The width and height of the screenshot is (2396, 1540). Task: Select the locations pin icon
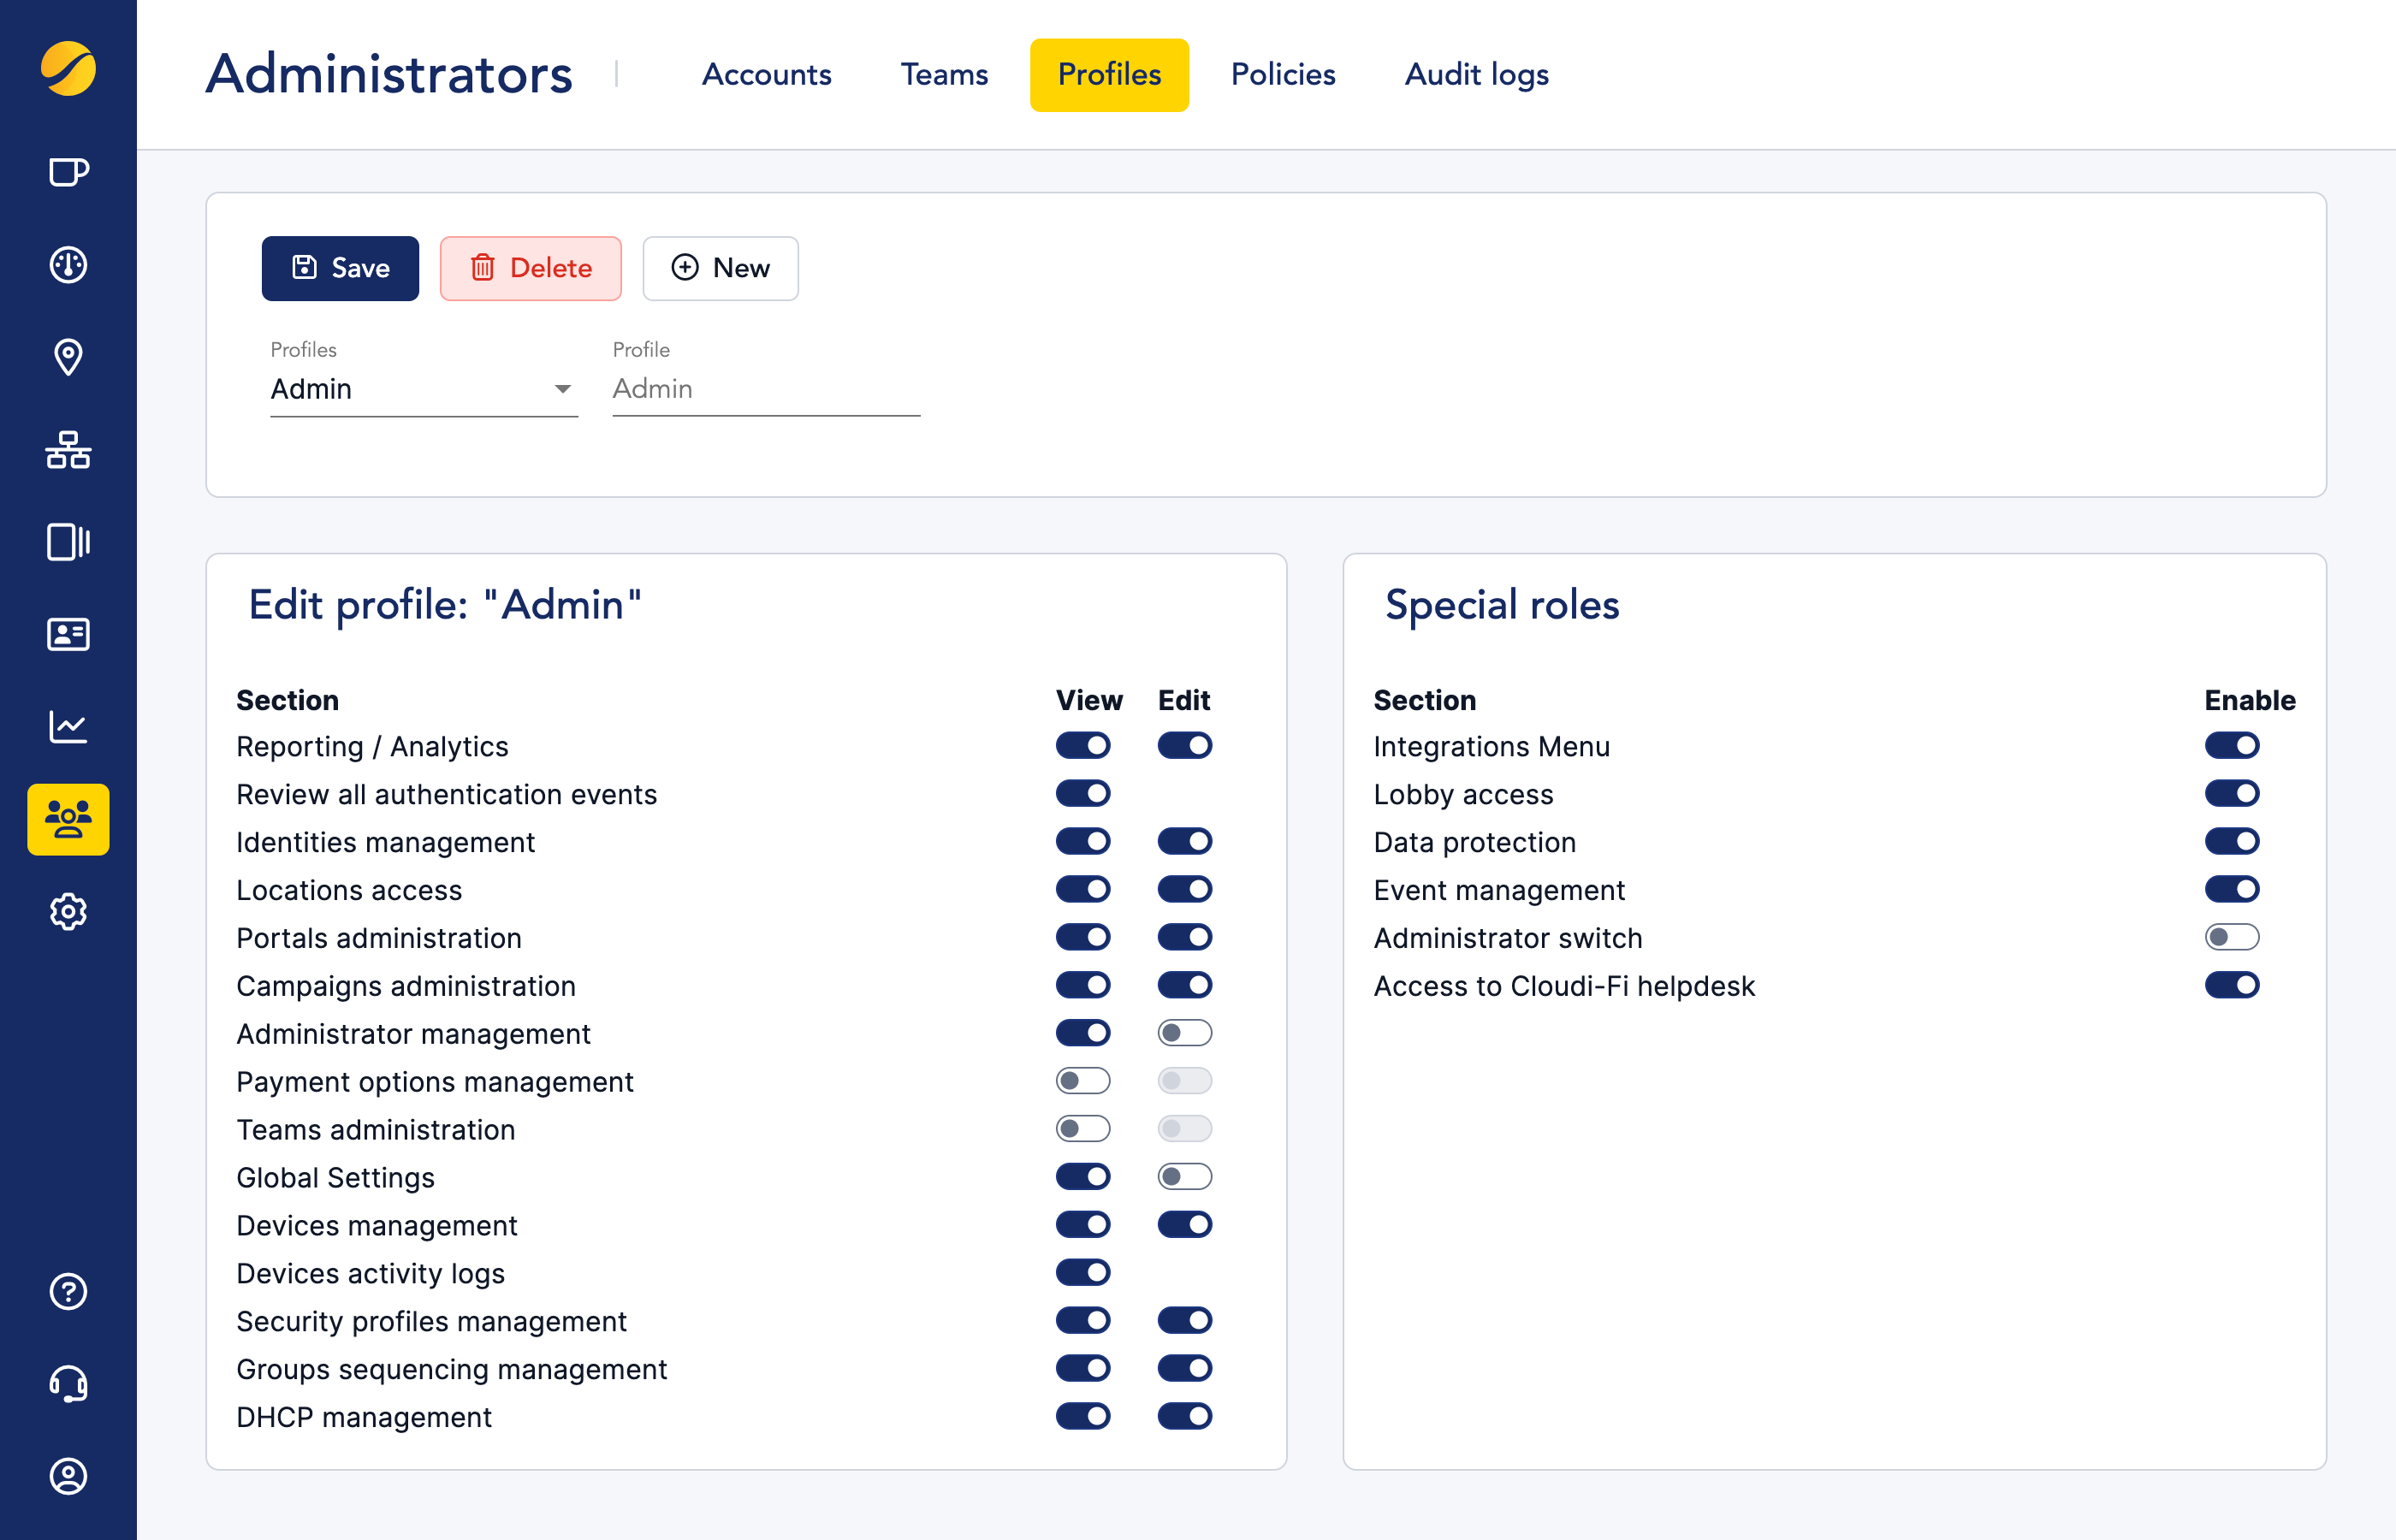click(x=67, y=358)
